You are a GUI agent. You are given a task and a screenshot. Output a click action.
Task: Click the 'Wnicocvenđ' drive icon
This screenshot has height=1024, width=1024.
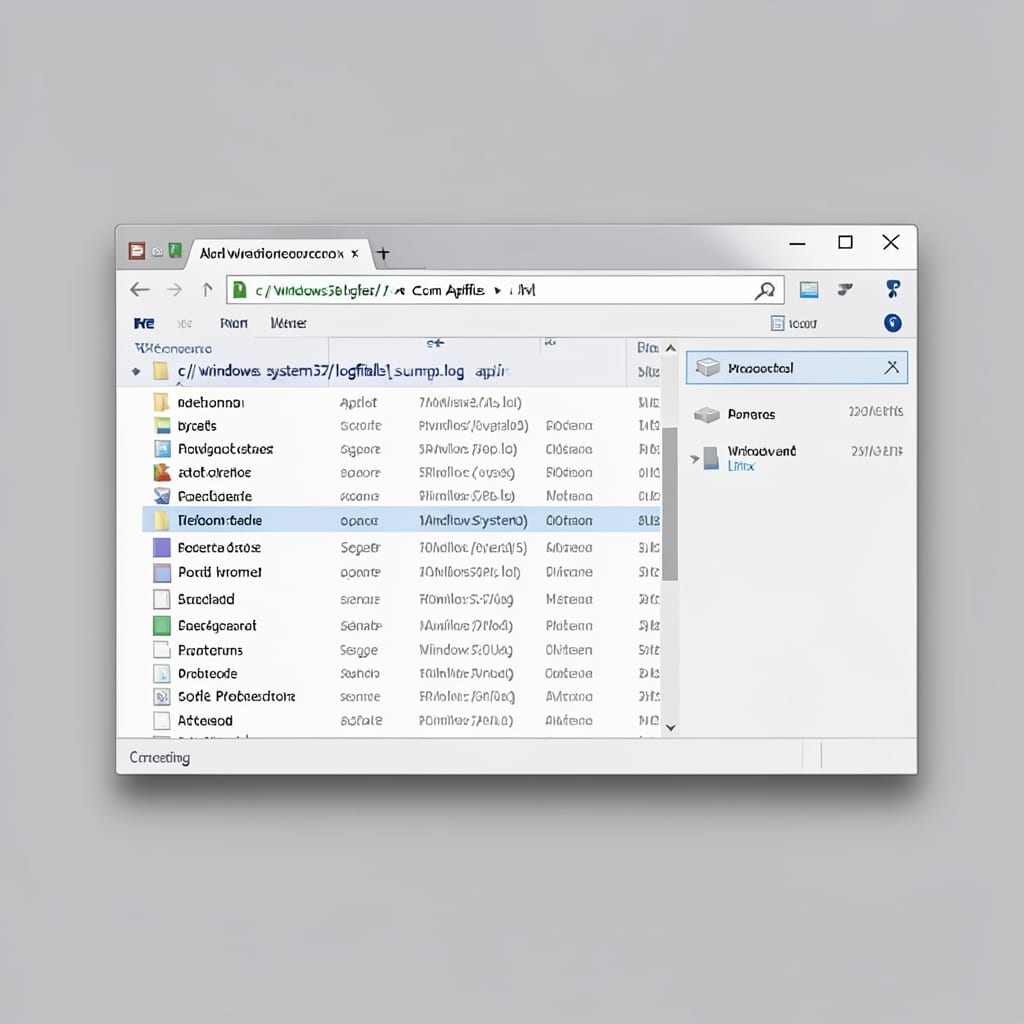pyautogui.click(x=711, y=458)
